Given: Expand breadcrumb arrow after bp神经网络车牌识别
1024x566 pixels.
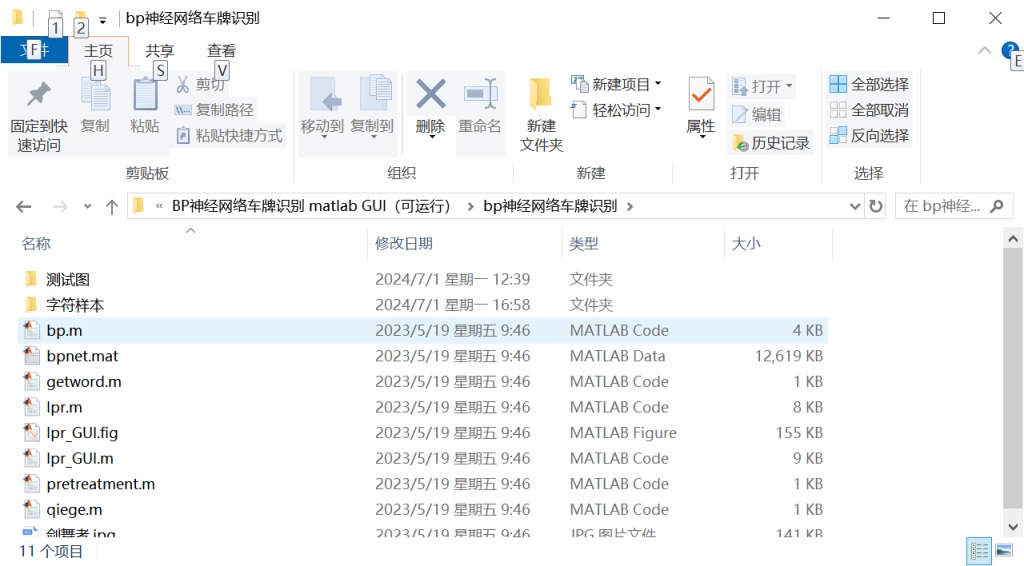Looking at the screenshot, I should tap(630, 207).
